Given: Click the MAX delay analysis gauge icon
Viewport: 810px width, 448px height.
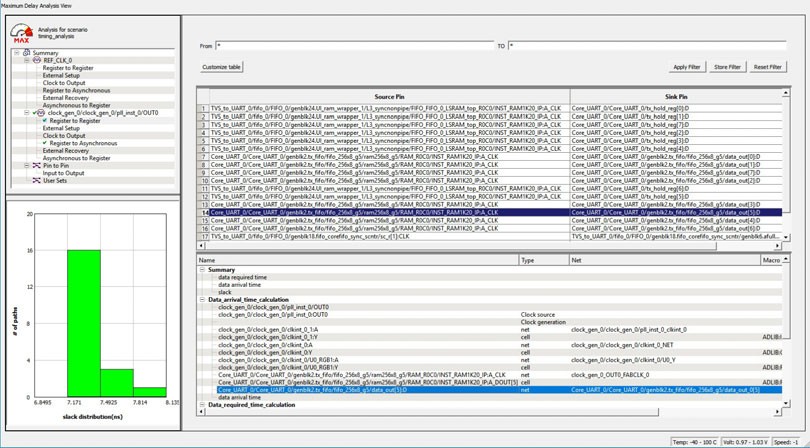Looking at the screenshot, I should (22, 32).
